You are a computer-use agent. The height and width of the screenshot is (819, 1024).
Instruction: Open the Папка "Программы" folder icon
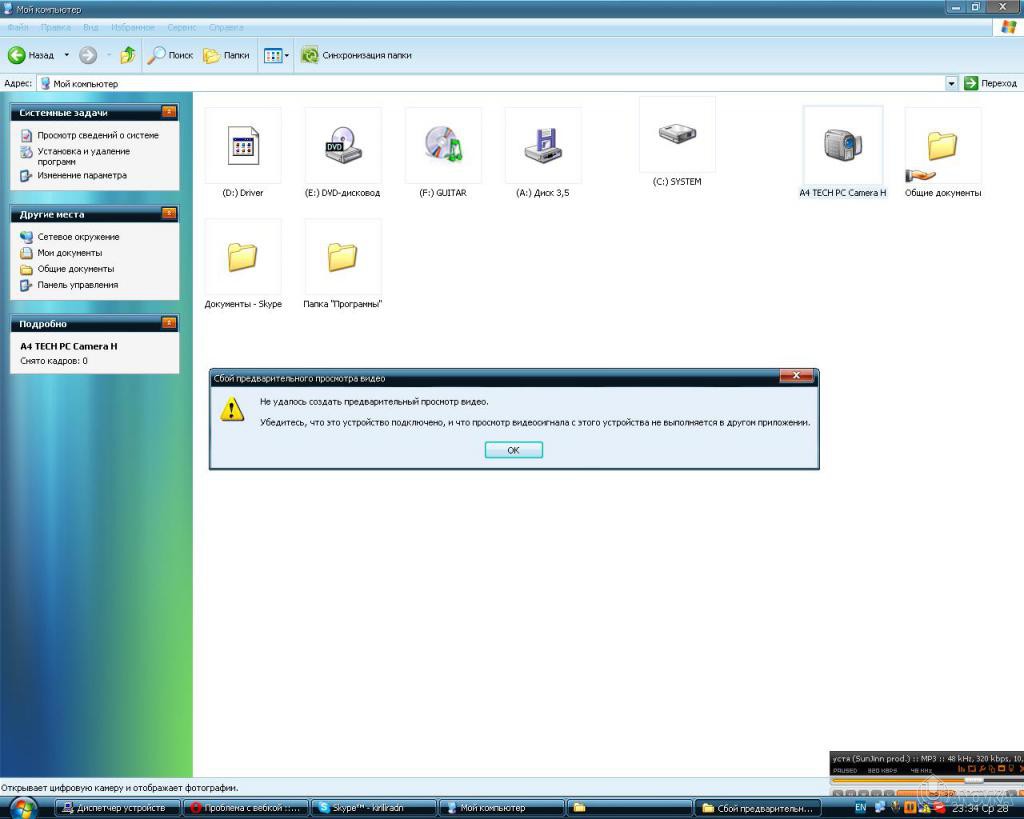click(x=343, y=257)
